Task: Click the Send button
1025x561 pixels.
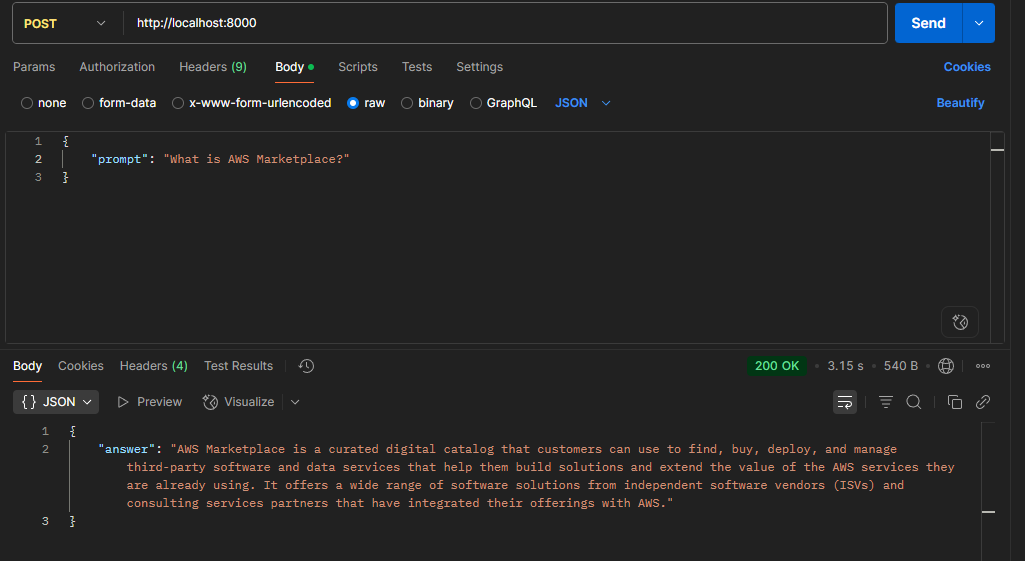Action: point(928,23)
